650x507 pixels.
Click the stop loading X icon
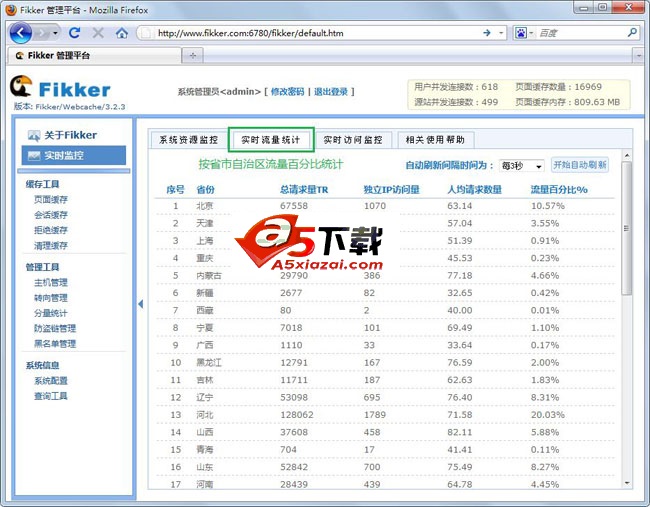pos(98,33)
